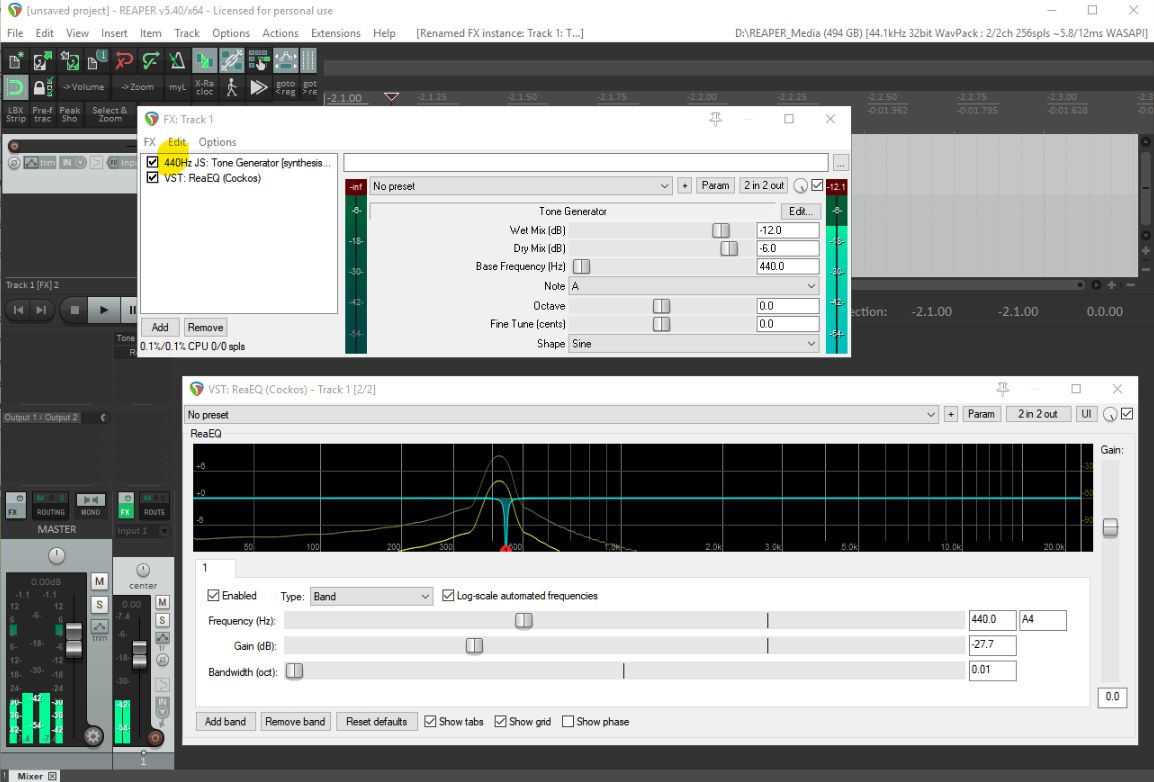Screen dimensions: 1154x782
Task: Click the Reset defaults button
Action: (x=376, y=722)
